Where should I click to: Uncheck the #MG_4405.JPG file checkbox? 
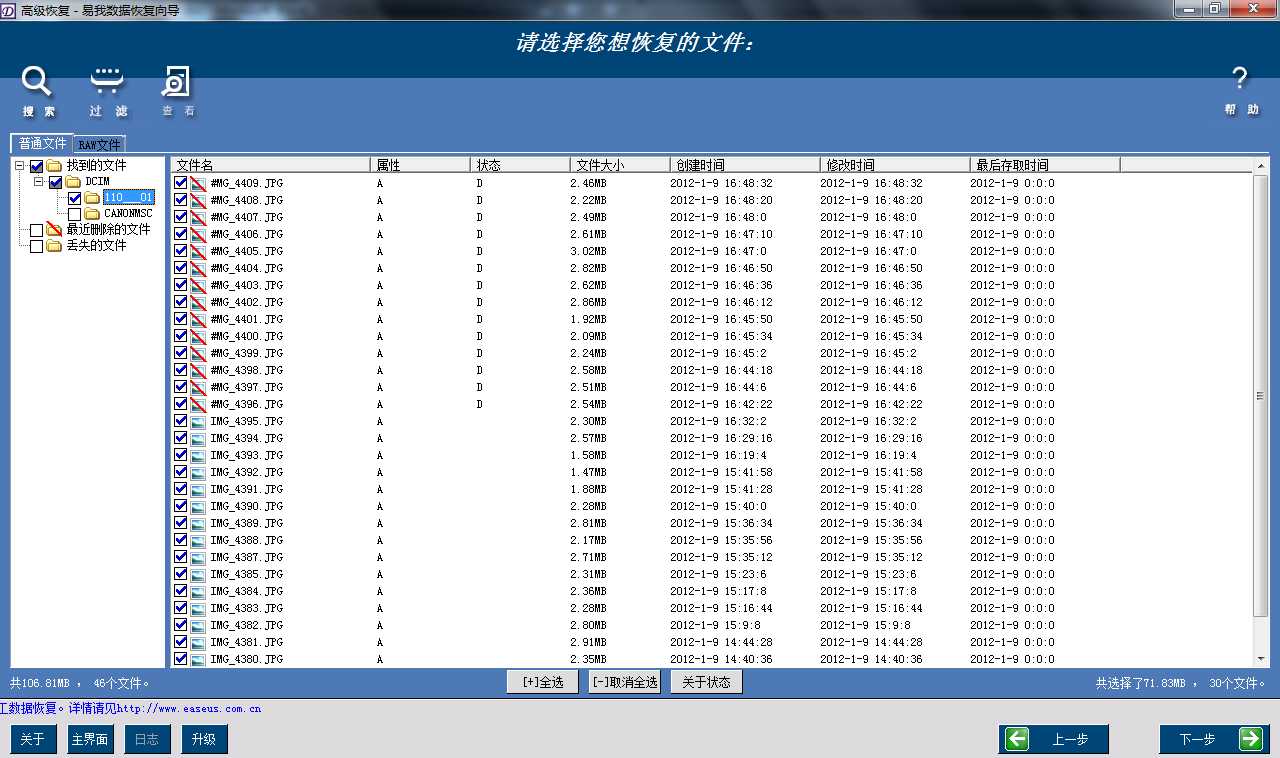(181, 251)
